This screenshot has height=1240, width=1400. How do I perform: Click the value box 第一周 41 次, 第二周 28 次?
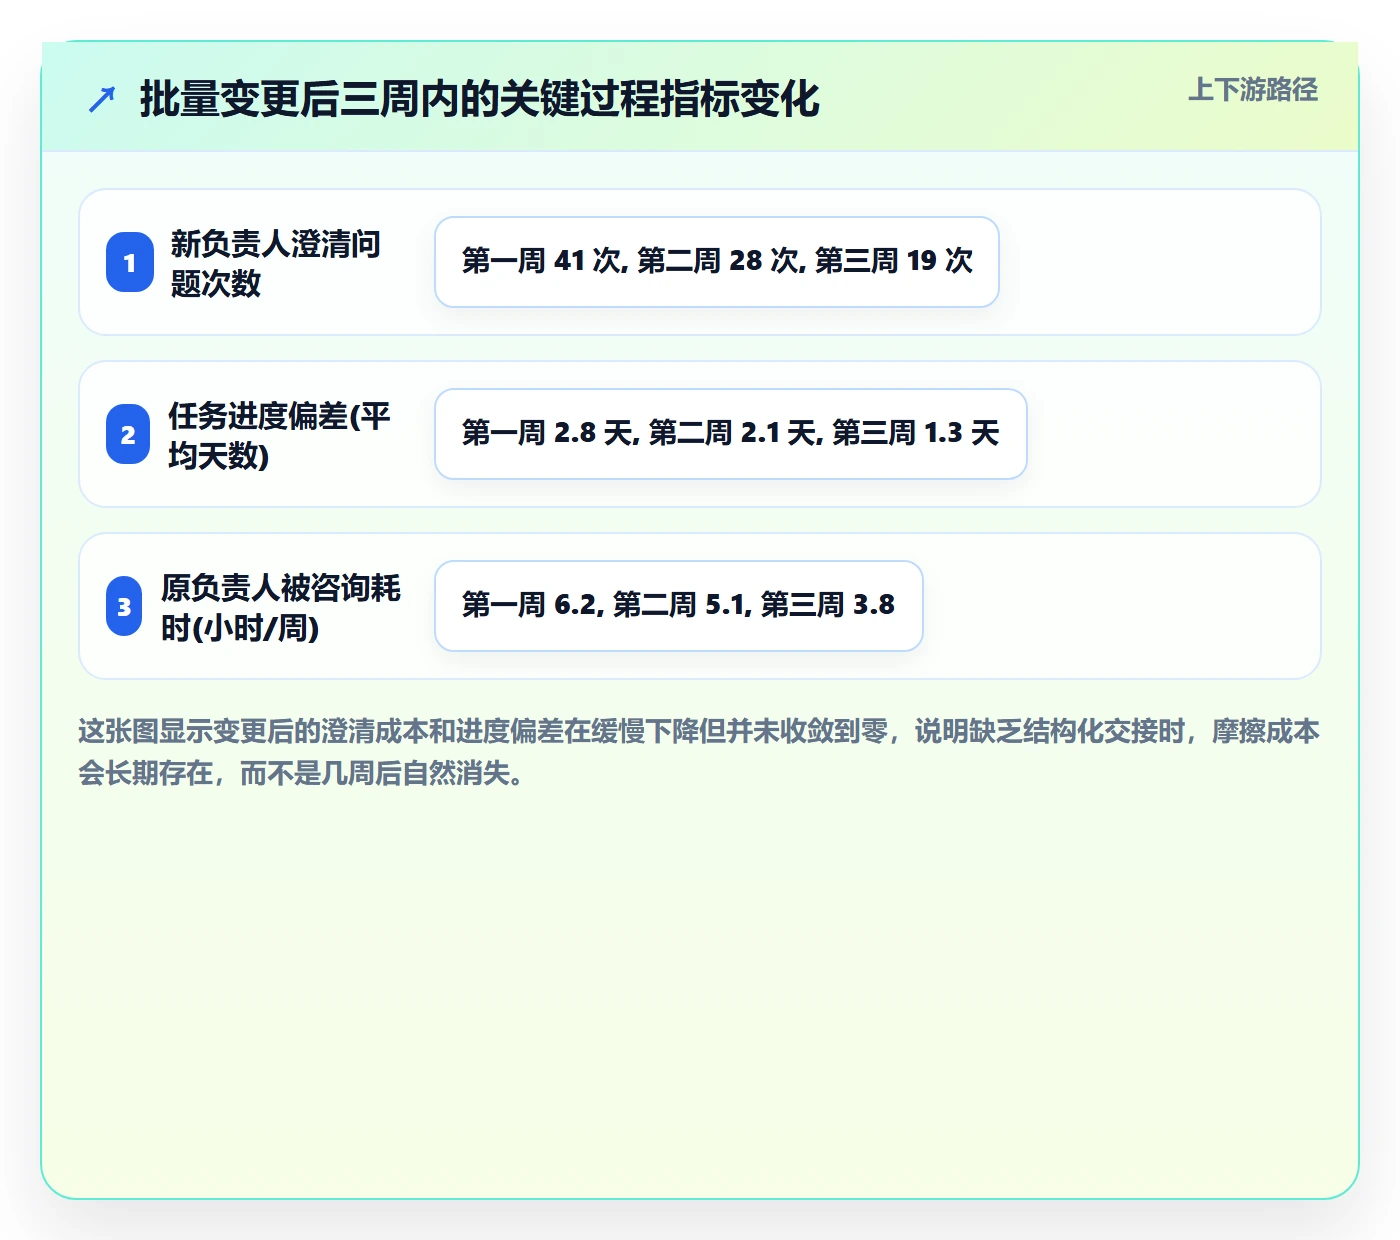click(x=717, y=262)
